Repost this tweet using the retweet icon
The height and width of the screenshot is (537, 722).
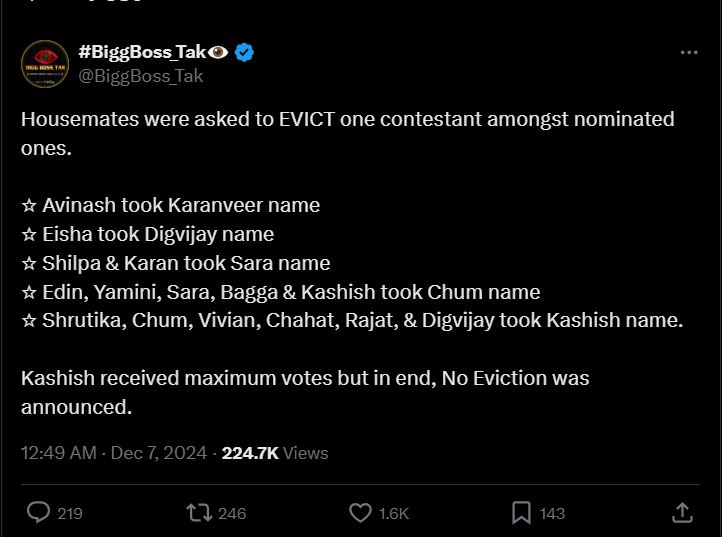click(198, 513)
